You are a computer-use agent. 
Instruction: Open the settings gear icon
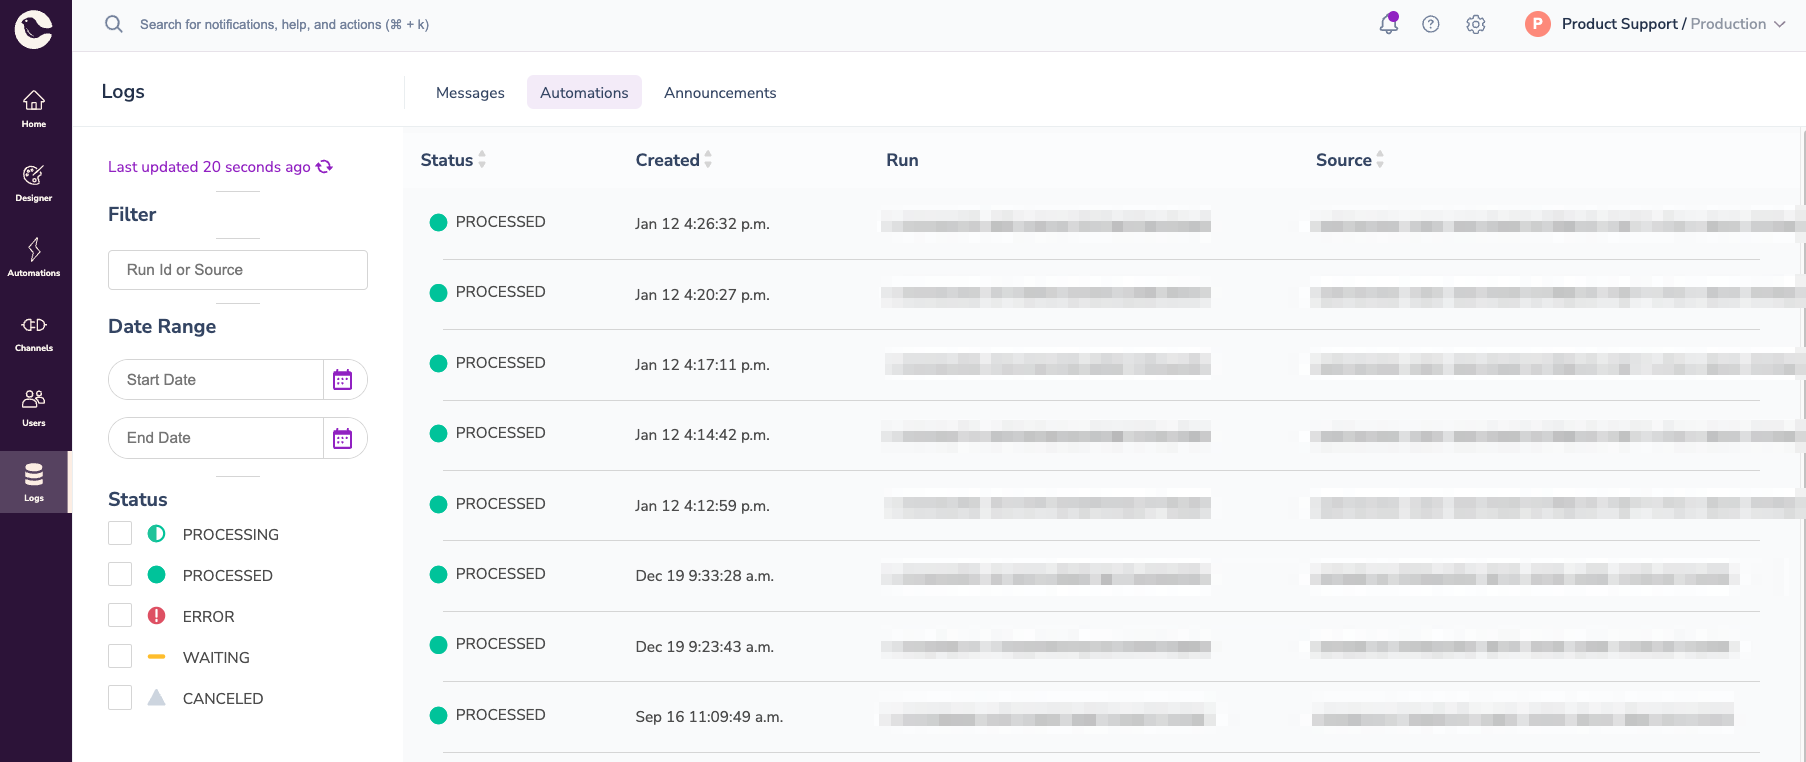click(1476, 24)
